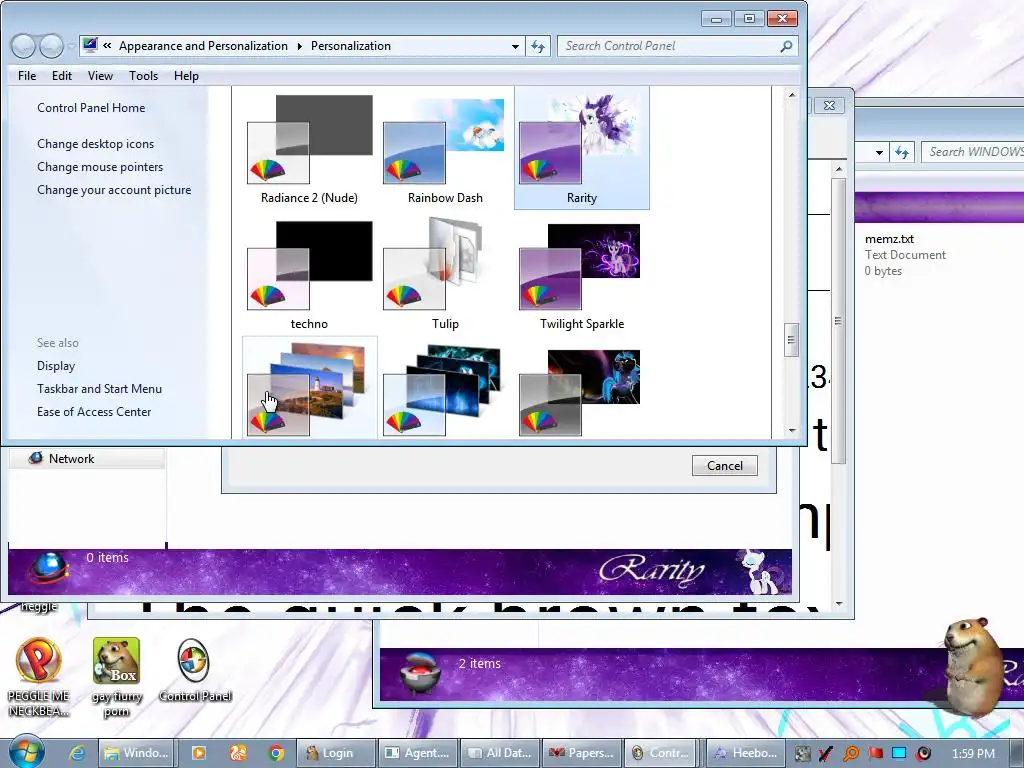Open Taskbar and Start Menu link
Image resolution: width=1024 pixels, height=768 pixels.
click(x=99, y=389)
